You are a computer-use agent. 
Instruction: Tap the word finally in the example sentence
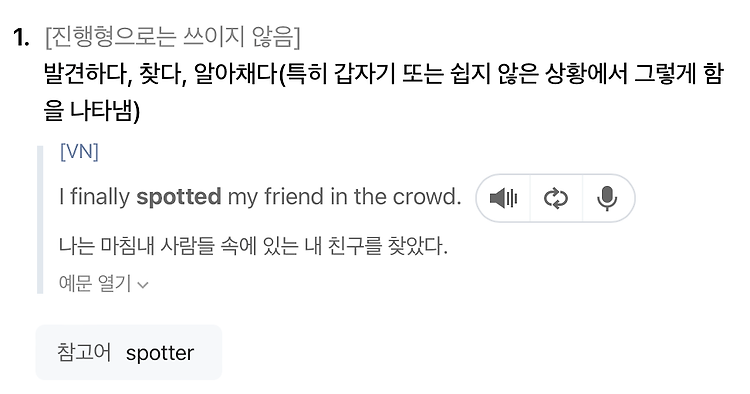tap(100, 197)
